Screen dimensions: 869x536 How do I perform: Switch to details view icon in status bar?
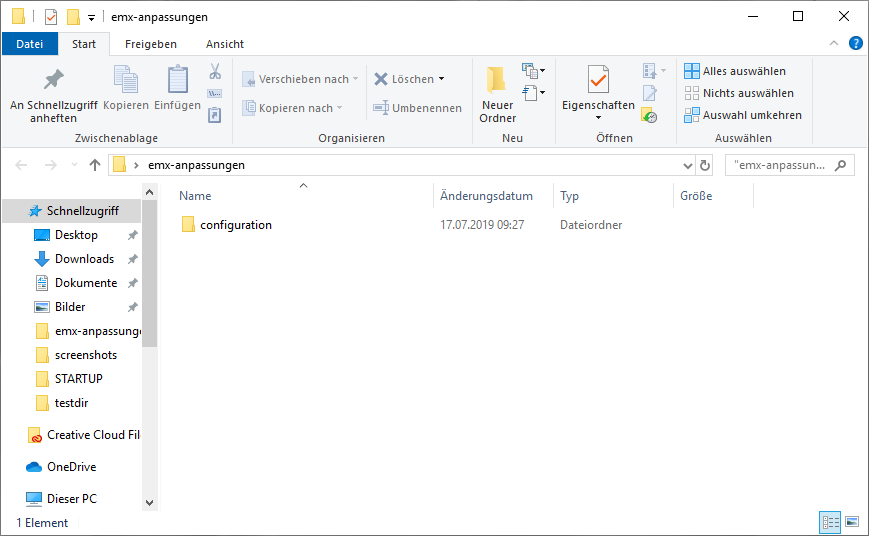pyautogui.click(x=830, y=522)
